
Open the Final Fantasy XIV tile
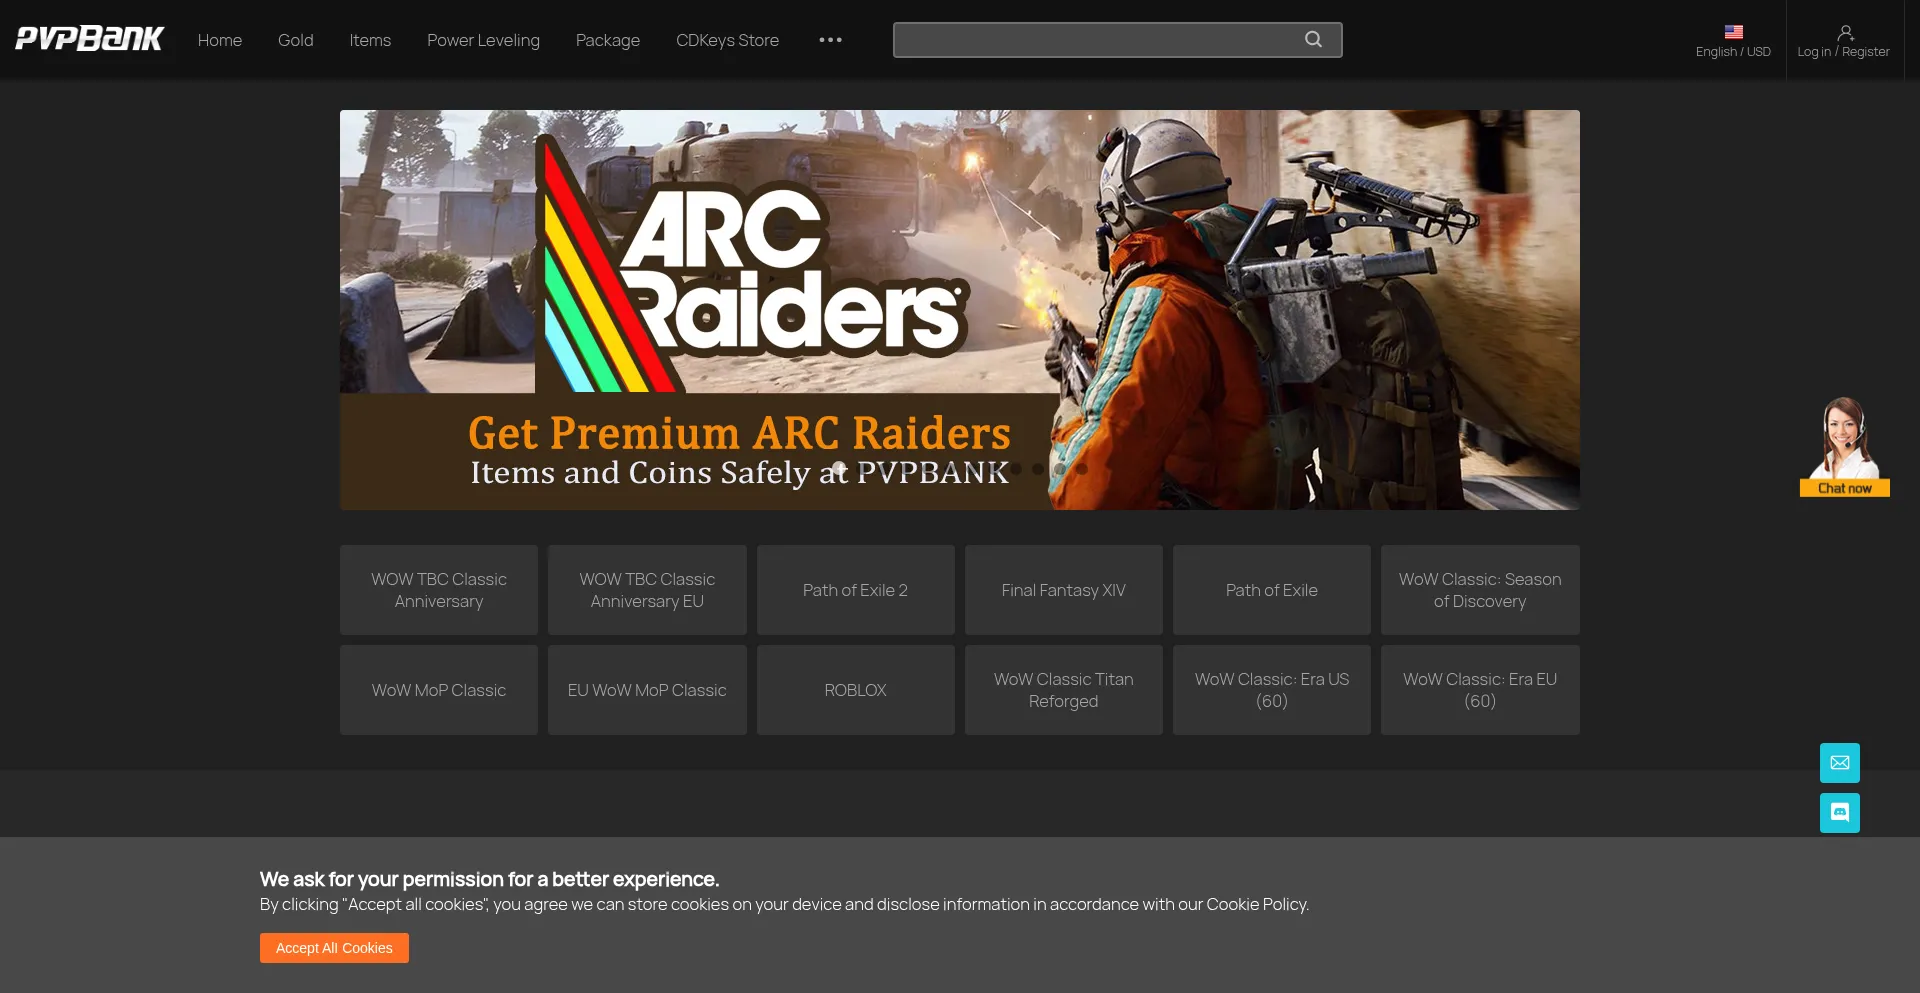[x=1063, y=590]
